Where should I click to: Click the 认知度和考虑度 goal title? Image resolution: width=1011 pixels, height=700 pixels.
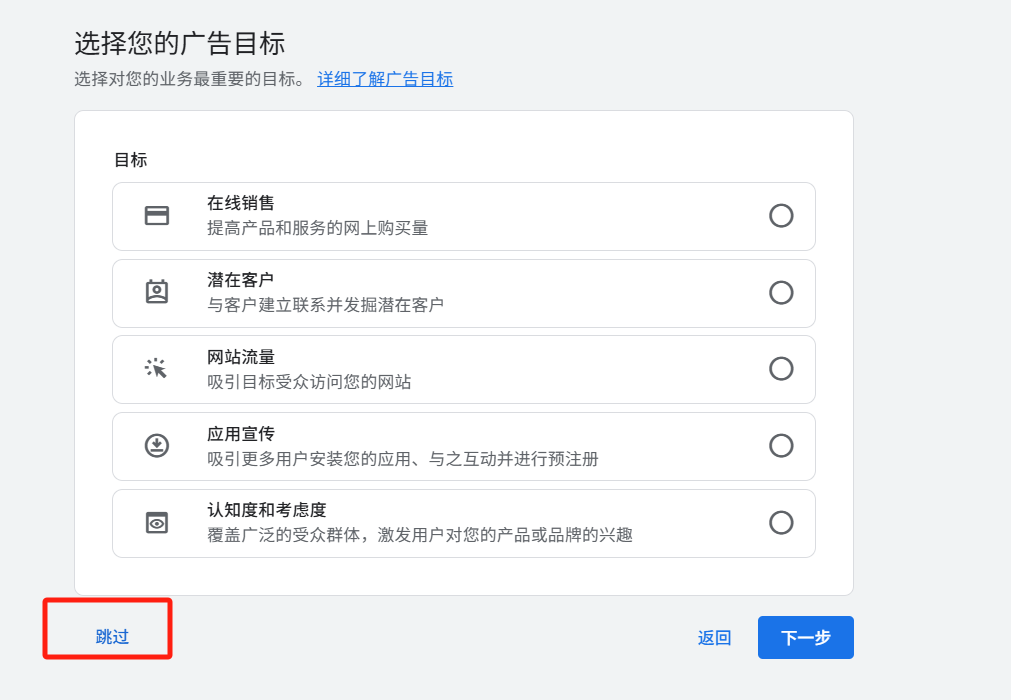[266, 510]
